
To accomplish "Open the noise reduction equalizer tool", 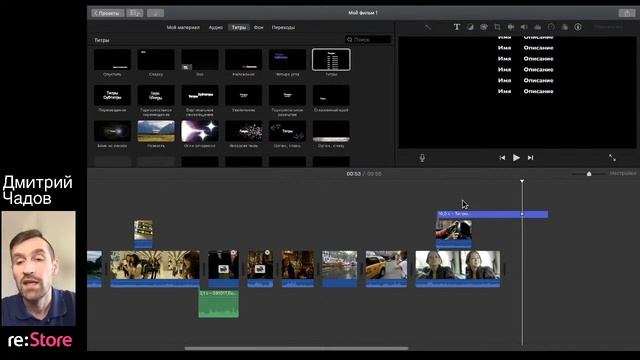I will (x=538, y=27).
